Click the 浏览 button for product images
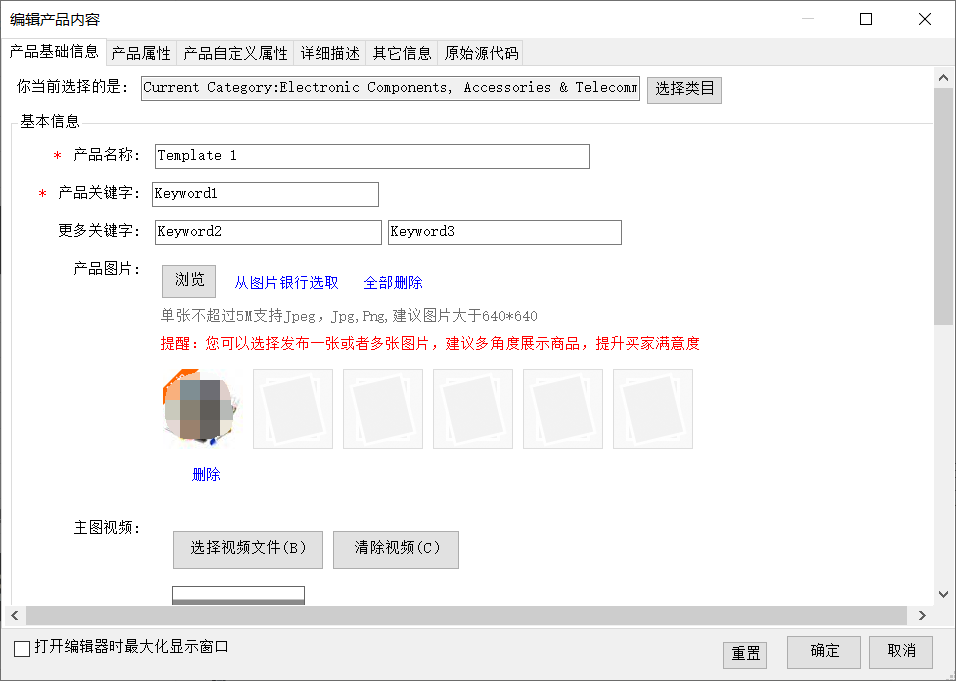 (189, 281)
